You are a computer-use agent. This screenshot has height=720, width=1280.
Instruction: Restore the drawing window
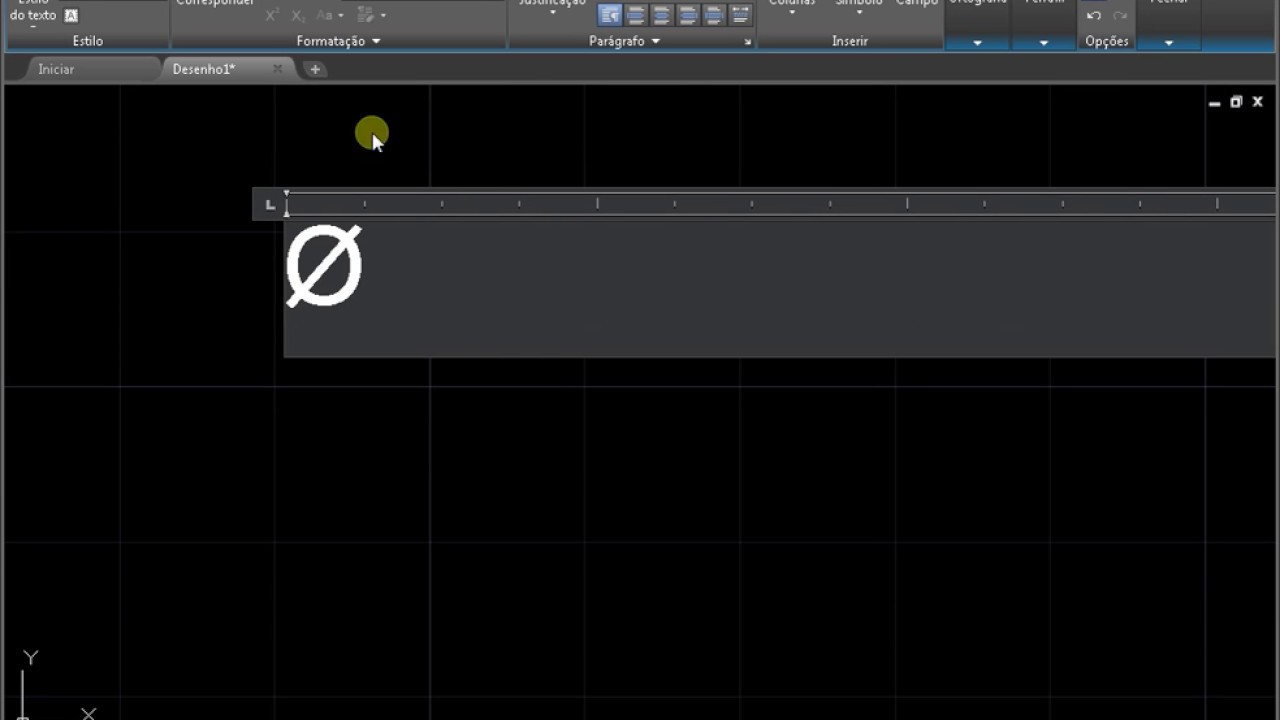[1236, 102]
